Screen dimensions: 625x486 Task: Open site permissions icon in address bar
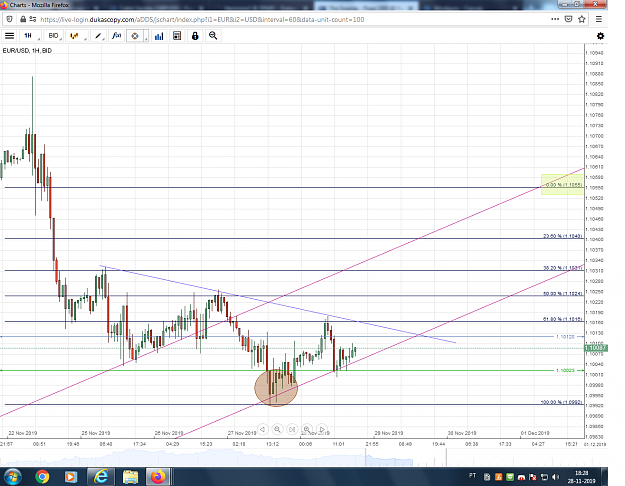(x=33, y=19)
